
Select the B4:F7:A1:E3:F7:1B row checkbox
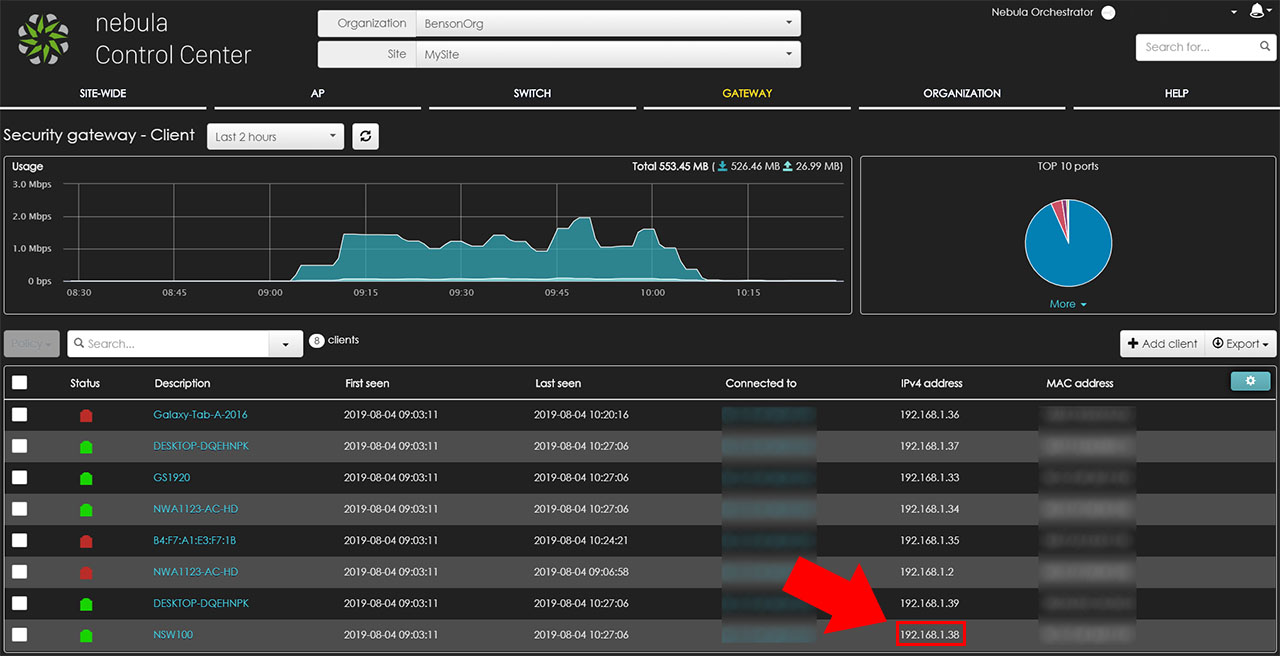coord(20,541)
